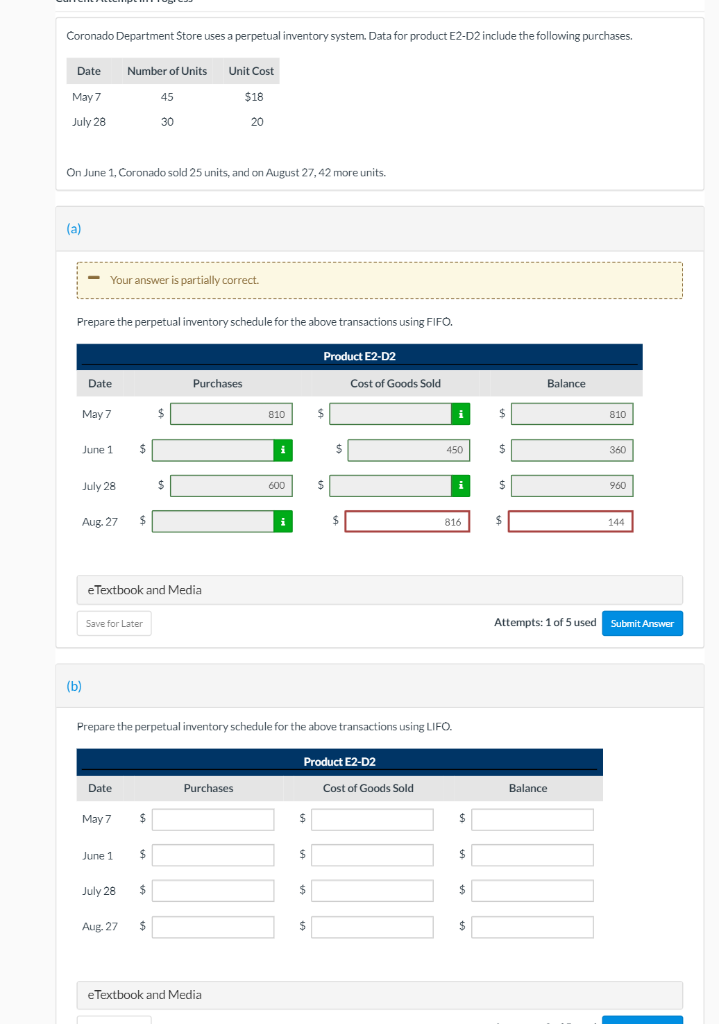Select FIFO June 1 Cost of Goods Sold field 450
The image size is (719, 1024).
point(409,450)
